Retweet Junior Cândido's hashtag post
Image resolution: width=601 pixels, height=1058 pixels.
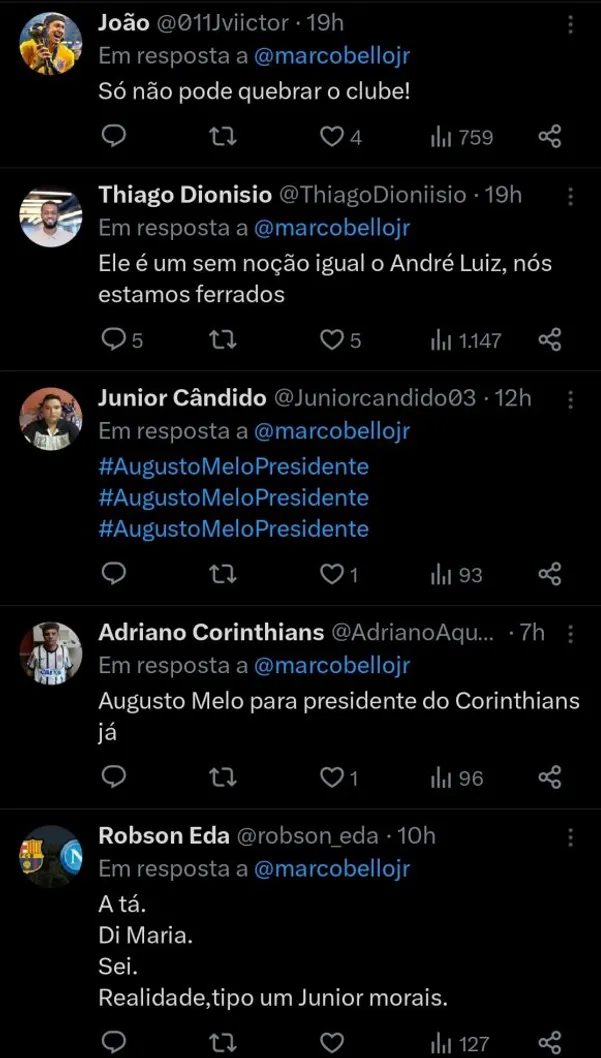(x=223, y=573)
